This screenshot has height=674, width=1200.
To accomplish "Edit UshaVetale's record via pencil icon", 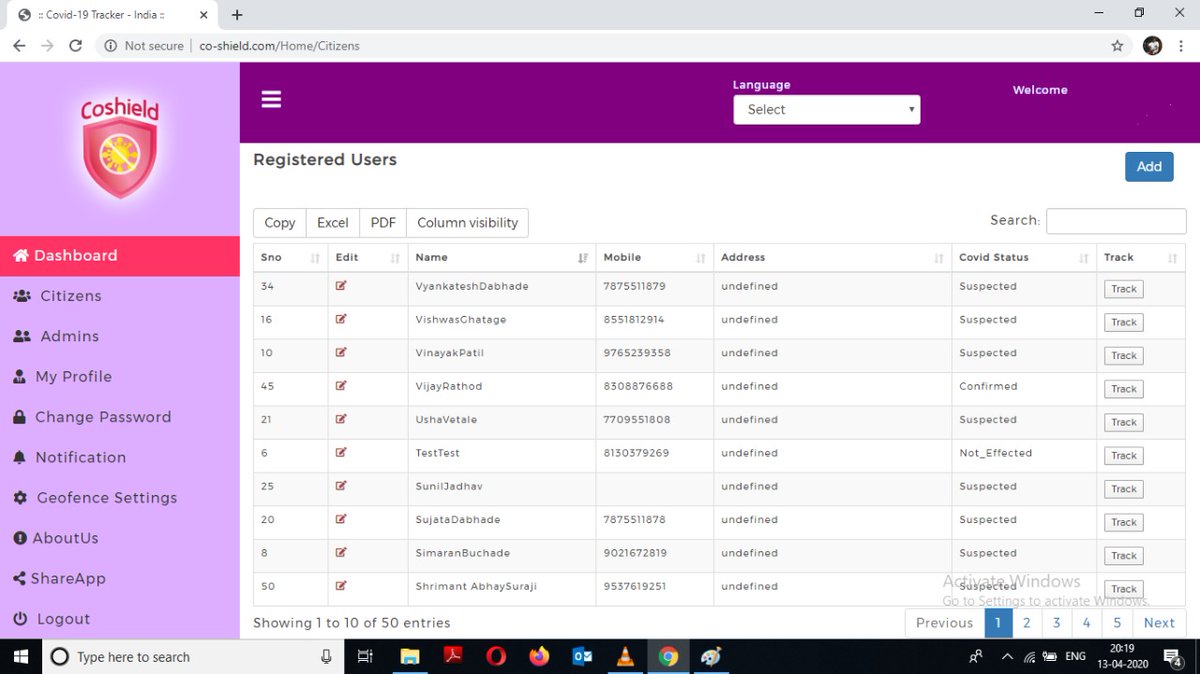I will tap(341, 419).
